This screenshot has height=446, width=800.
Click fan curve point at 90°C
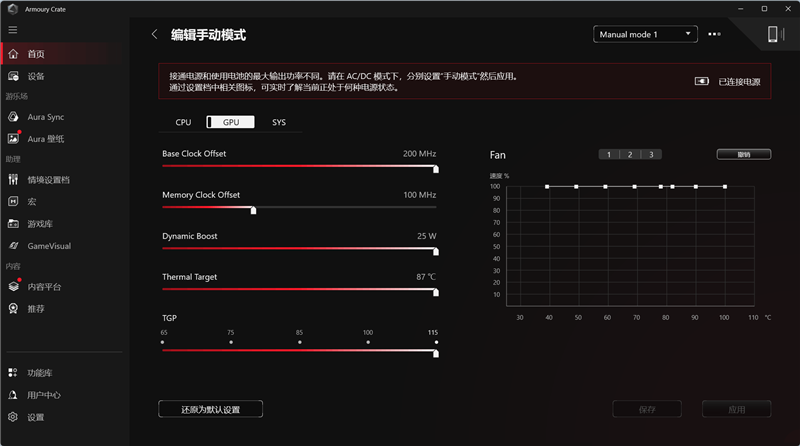tap(695, 187)
